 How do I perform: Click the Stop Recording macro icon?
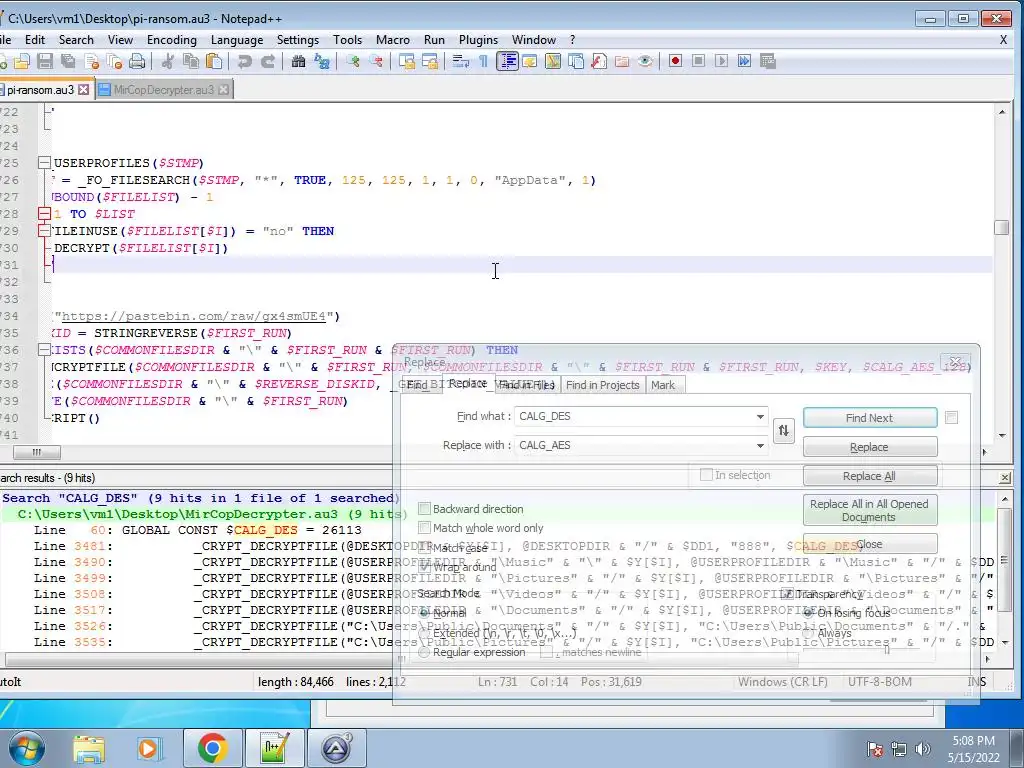tap(698, 61)
